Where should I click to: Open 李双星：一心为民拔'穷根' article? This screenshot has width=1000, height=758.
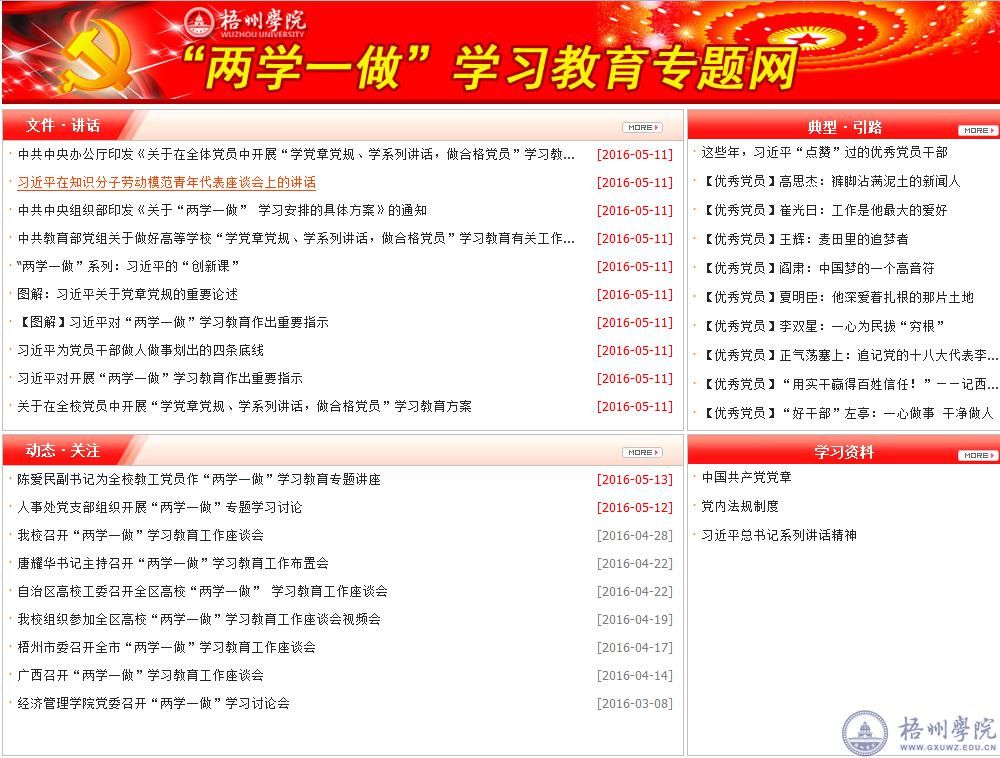tap(823, 326)
